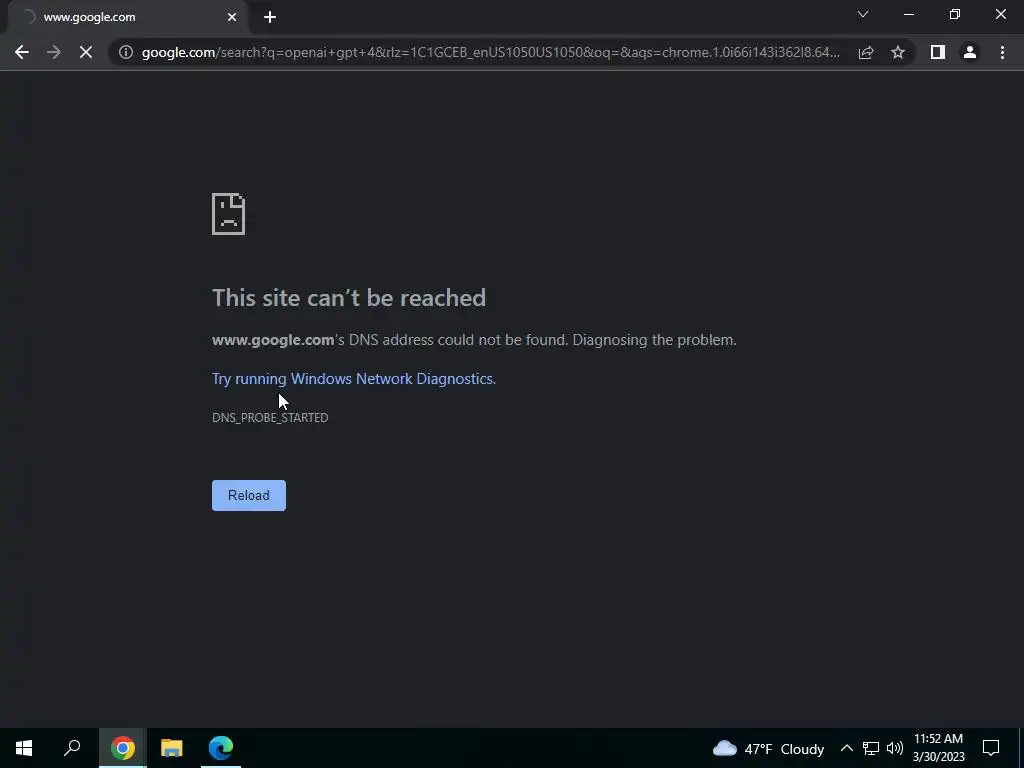Open the volume speaker tray icon
The width and height of the screenshot is (1024, 768).
[895, 748]
